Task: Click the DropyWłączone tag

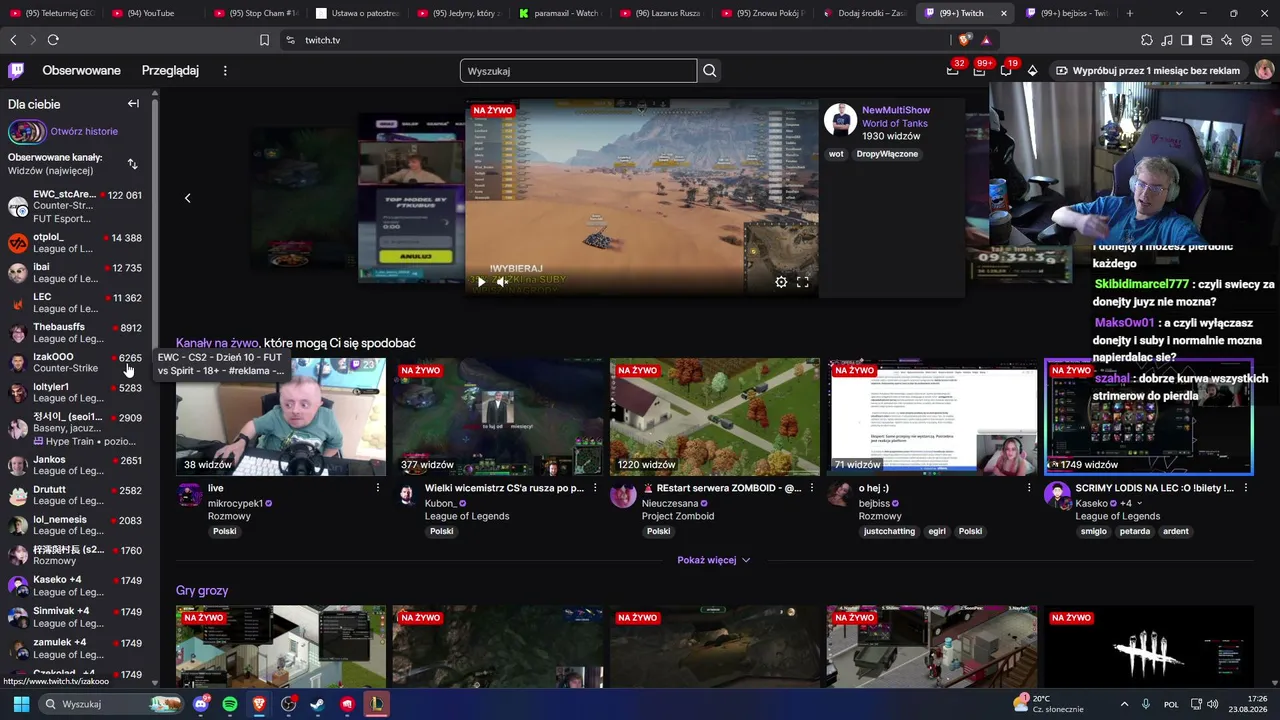Action: [887, 154]
